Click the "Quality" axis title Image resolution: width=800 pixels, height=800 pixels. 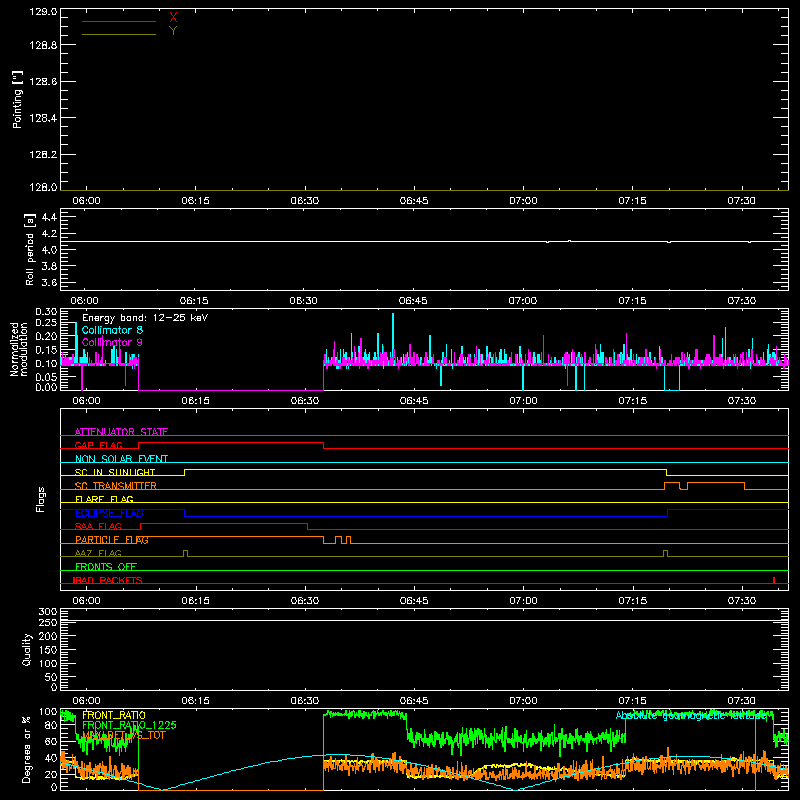[27, 649]
